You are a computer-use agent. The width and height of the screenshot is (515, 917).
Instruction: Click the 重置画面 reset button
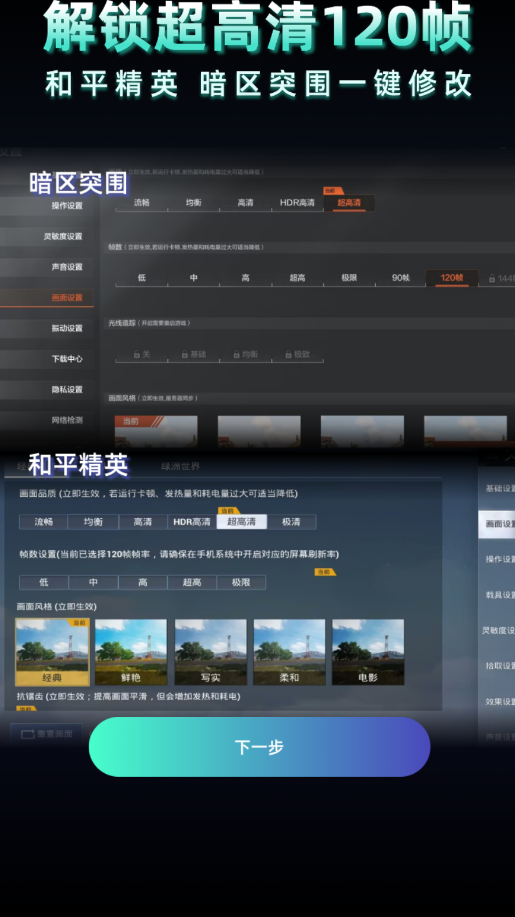[47, 734]
